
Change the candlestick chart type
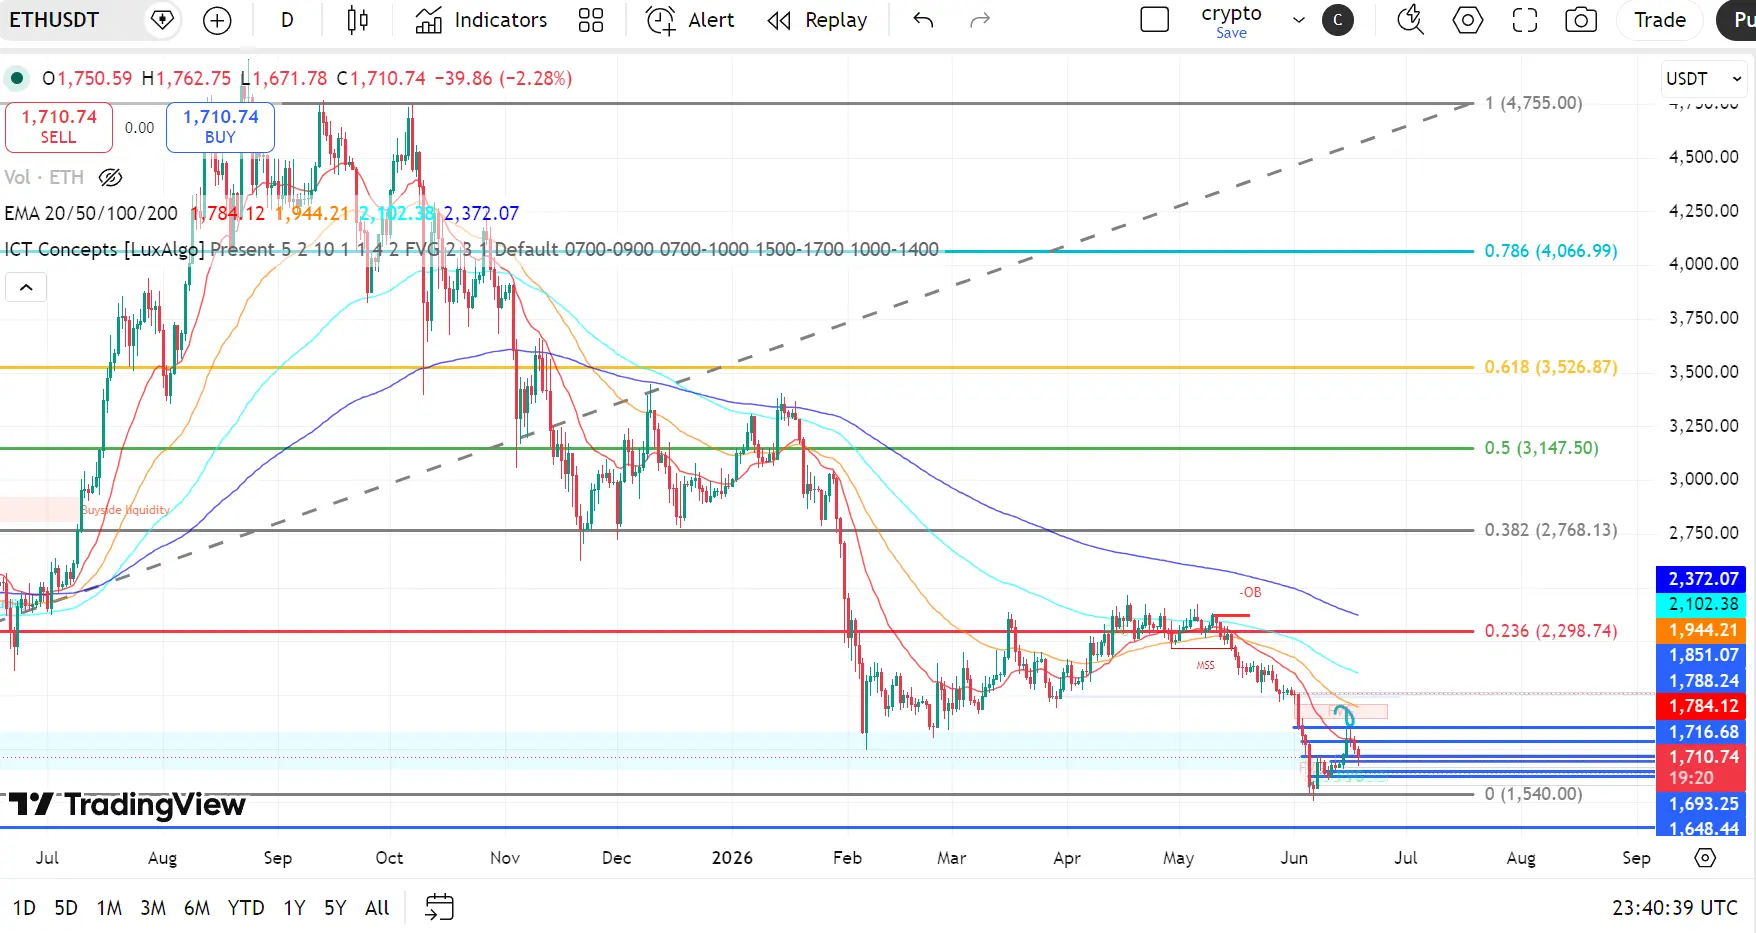click(x=357, y=20)
